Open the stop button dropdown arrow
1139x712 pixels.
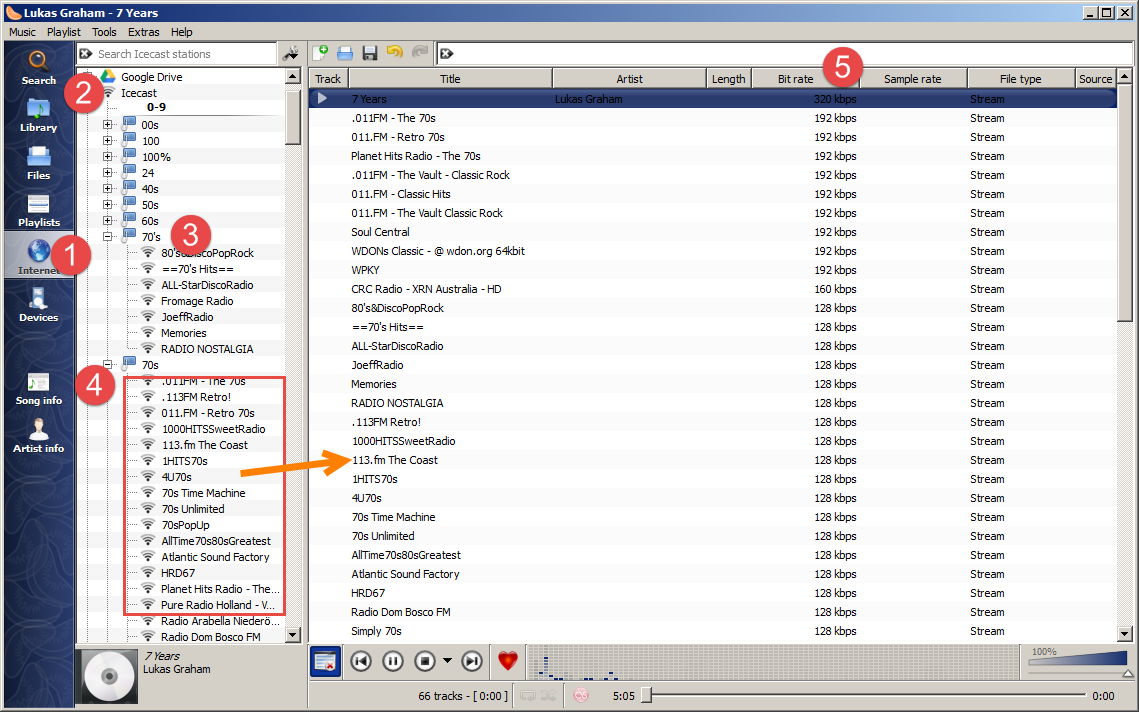pos(447,661)
